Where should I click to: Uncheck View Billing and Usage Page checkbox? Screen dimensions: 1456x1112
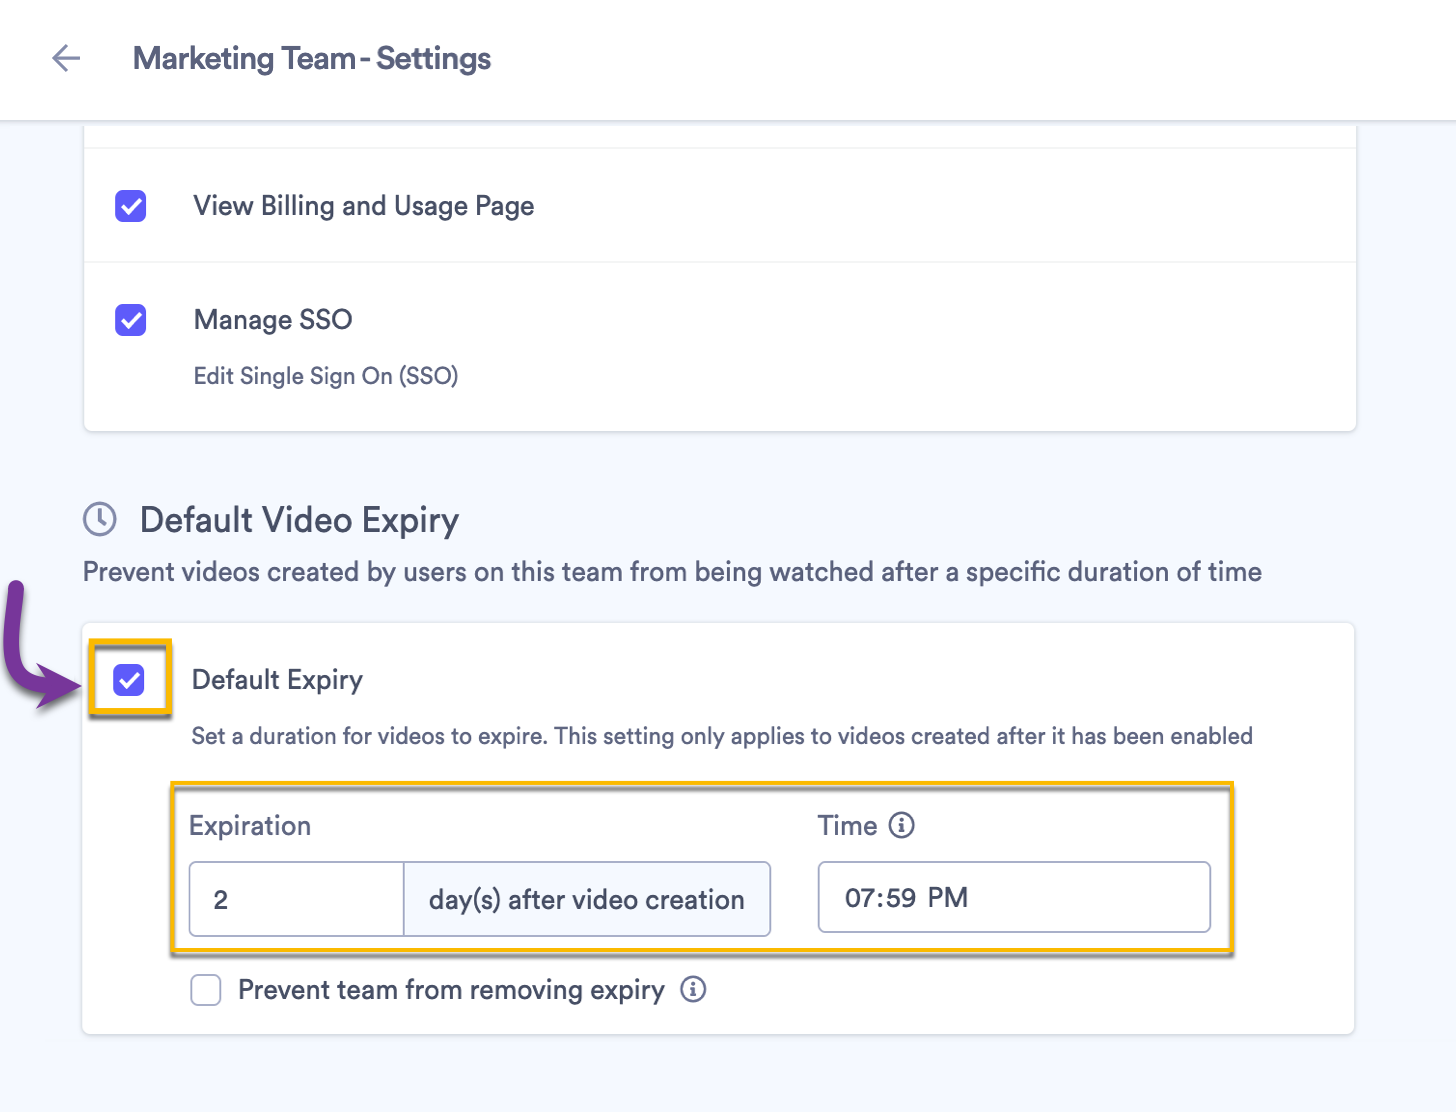pos(131,206)
